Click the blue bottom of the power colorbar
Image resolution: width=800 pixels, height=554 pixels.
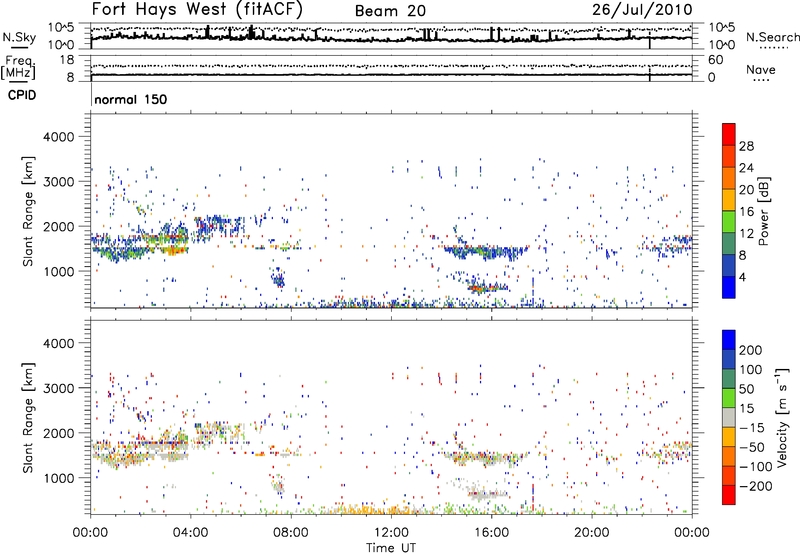[x=729, y=287]
